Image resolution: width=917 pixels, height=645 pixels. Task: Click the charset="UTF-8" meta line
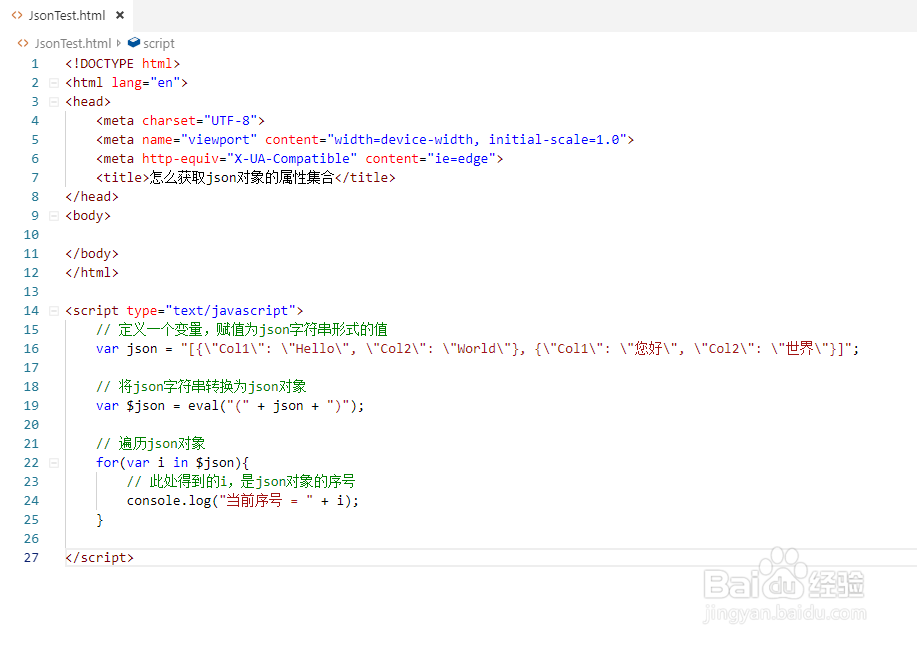[180, 121]
